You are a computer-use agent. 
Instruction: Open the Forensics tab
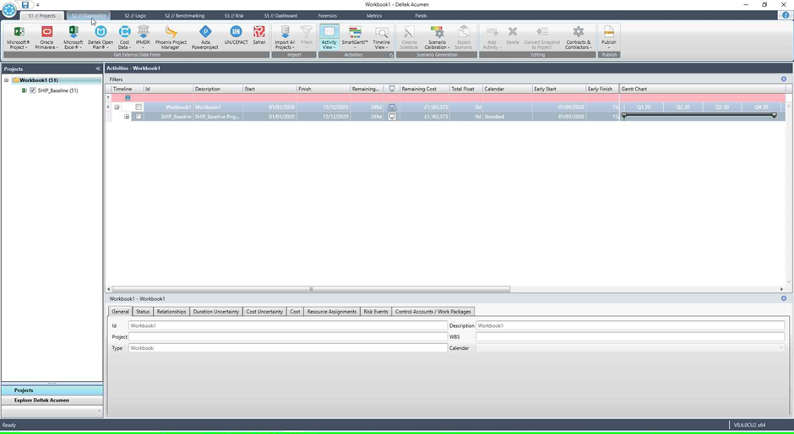coord(328,16)
